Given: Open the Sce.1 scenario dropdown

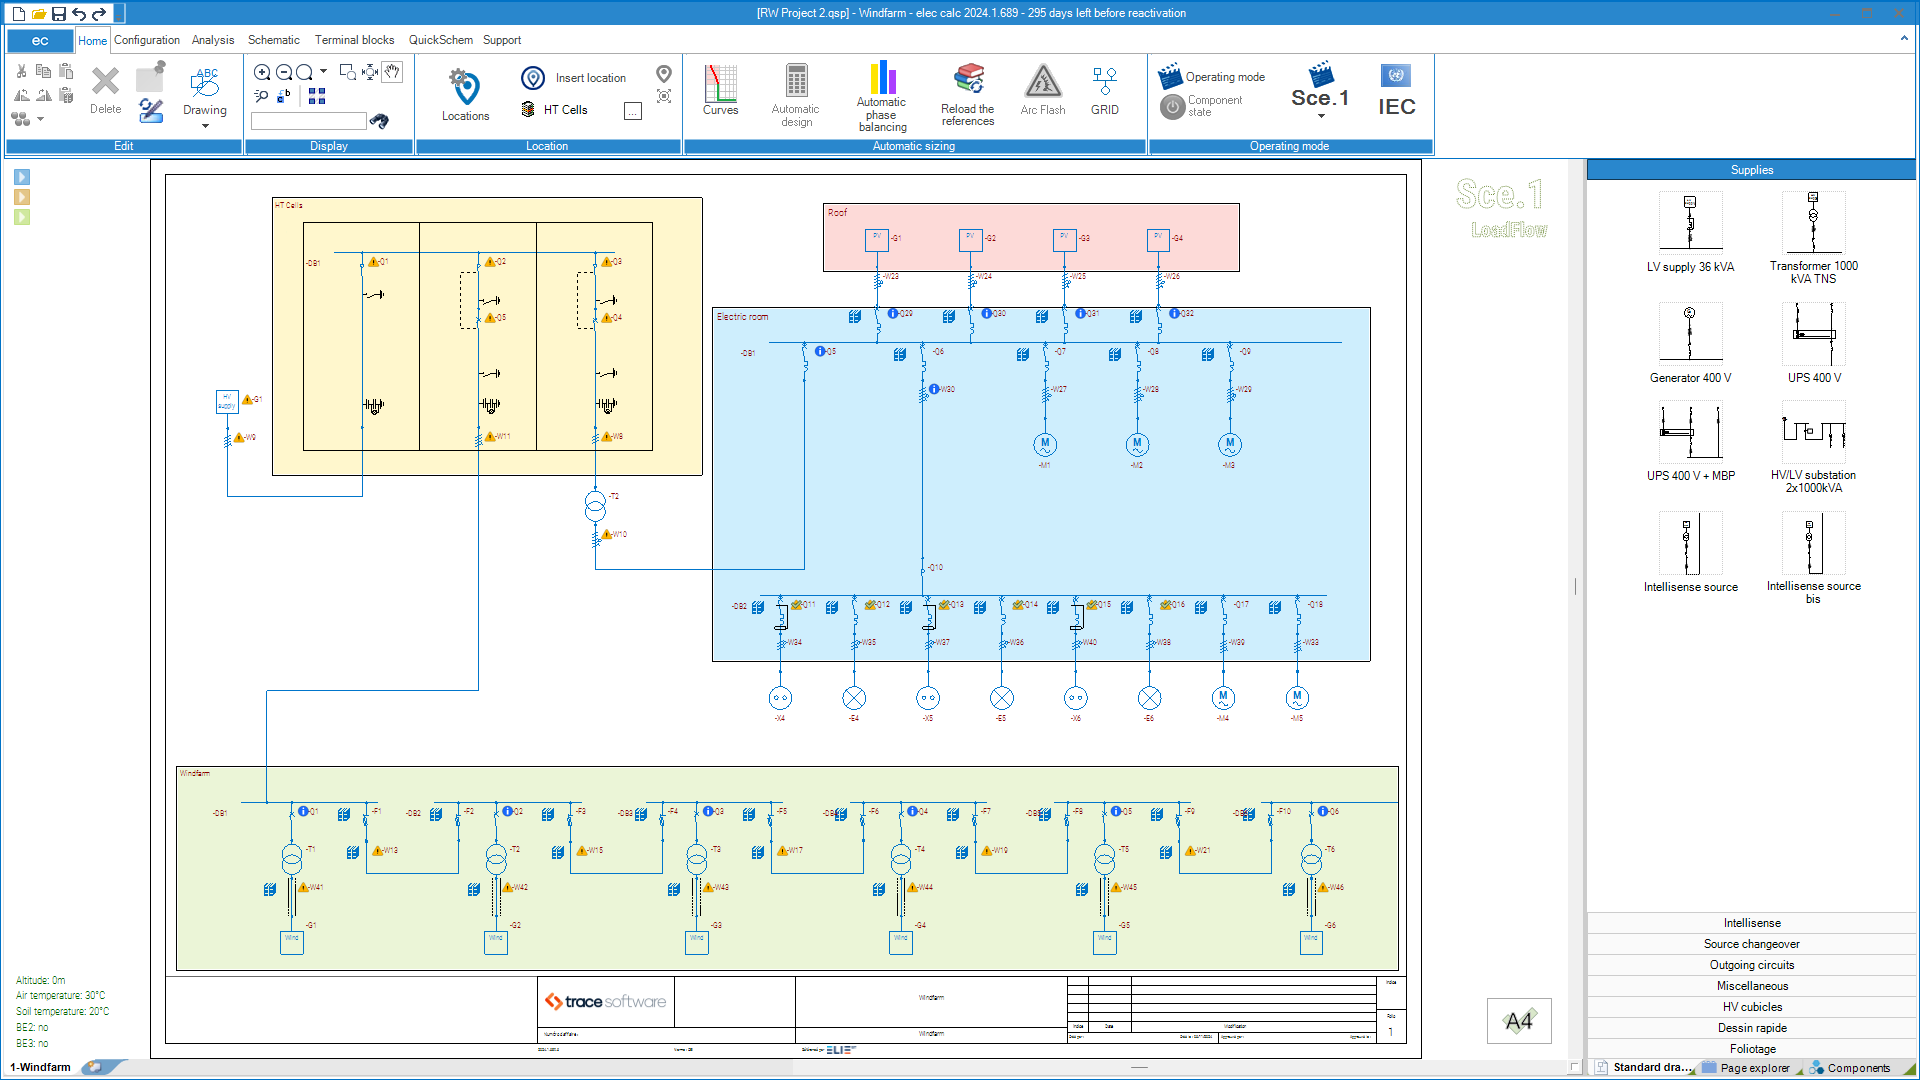Looking at the screenshot, I should (x=1320, y=115).
